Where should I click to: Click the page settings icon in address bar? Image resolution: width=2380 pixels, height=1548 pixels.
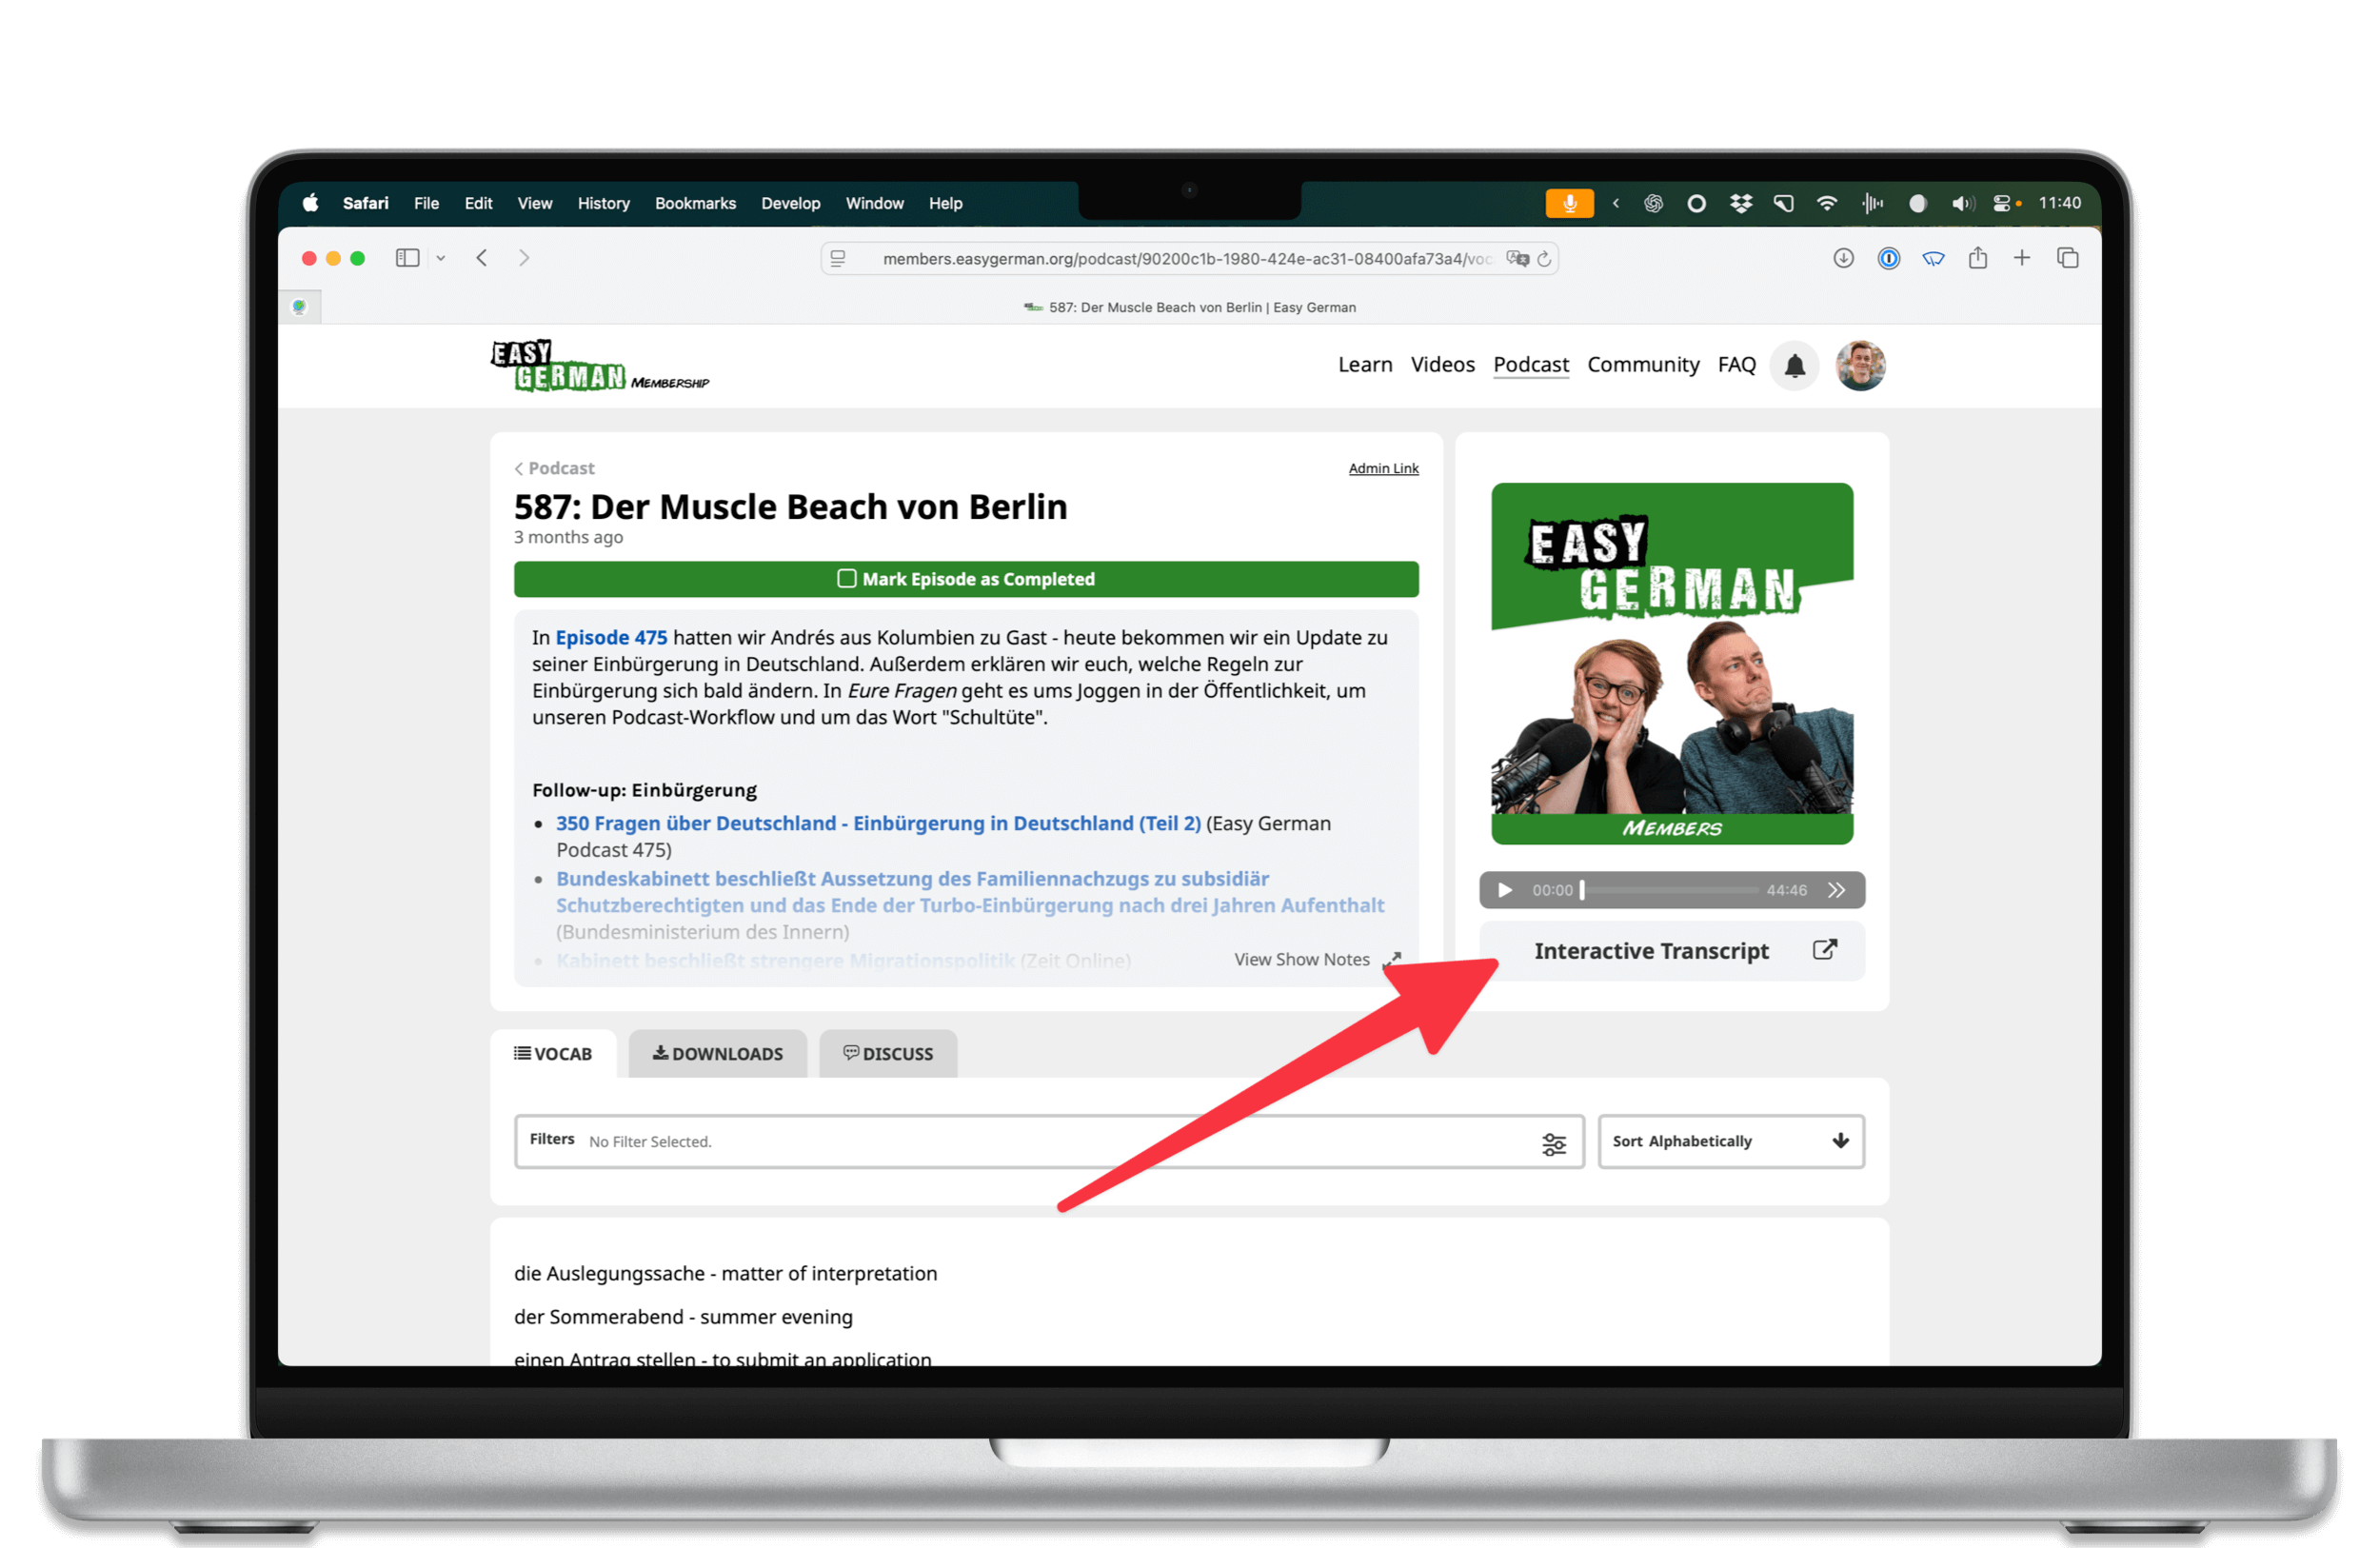tap(838, 259)
